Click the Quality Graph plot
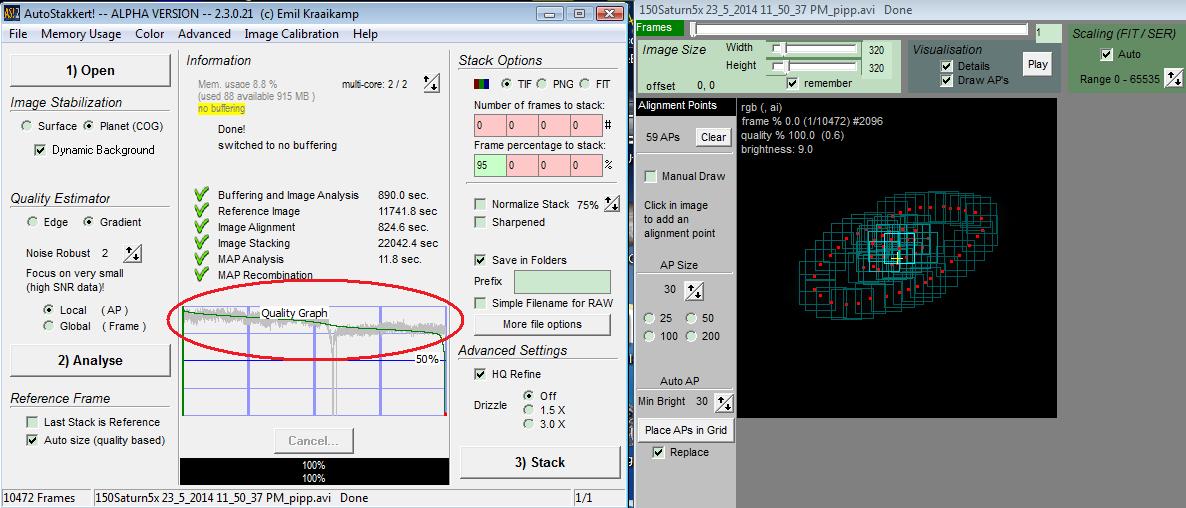 click(x=314, y=361)
